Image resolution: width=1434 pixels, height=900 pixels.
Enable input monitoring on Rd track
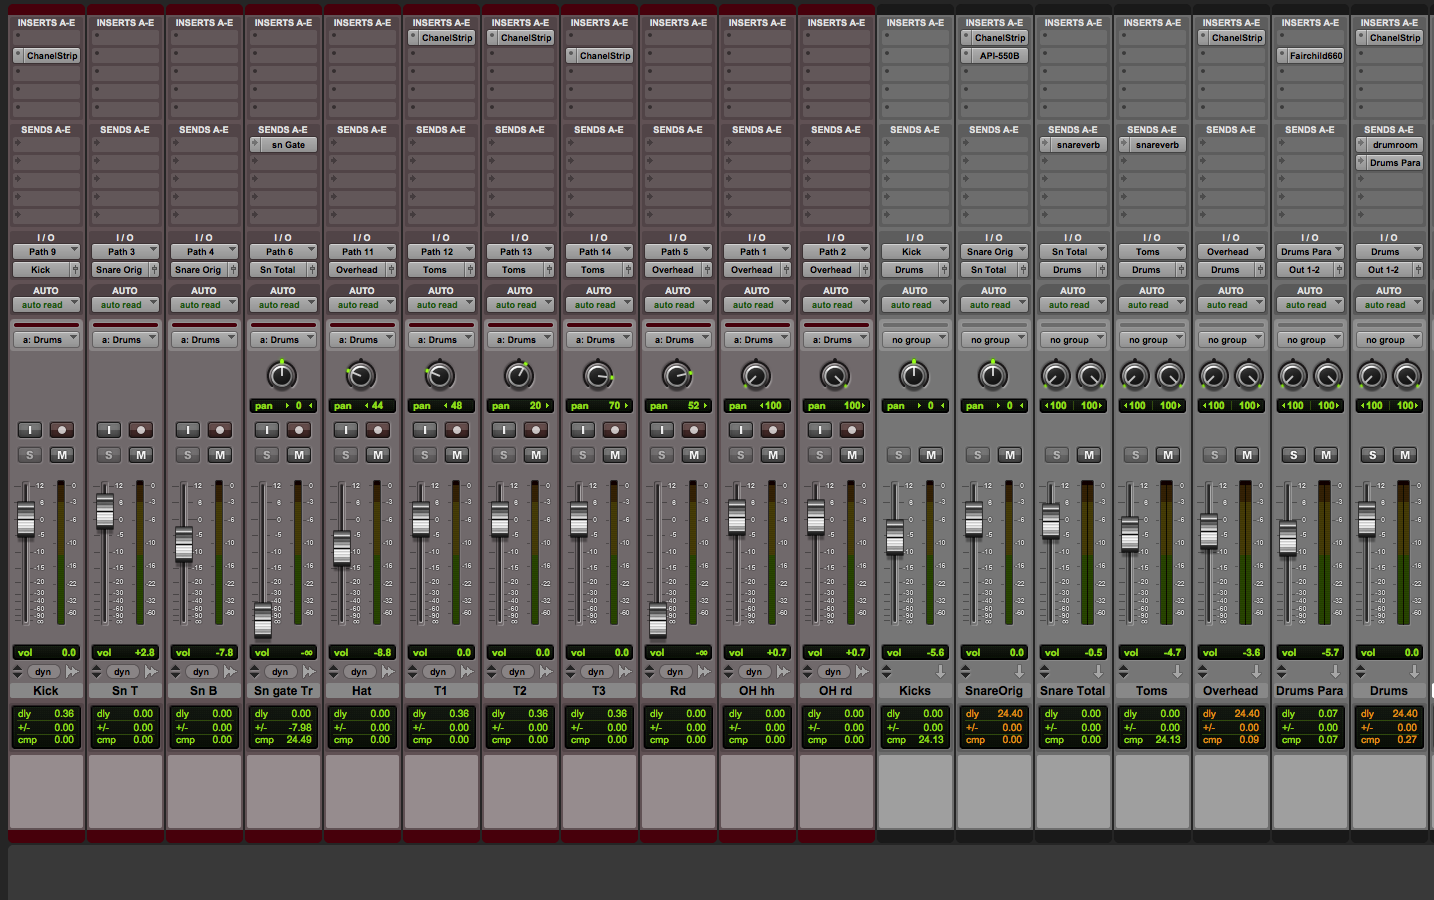[662, 430]
